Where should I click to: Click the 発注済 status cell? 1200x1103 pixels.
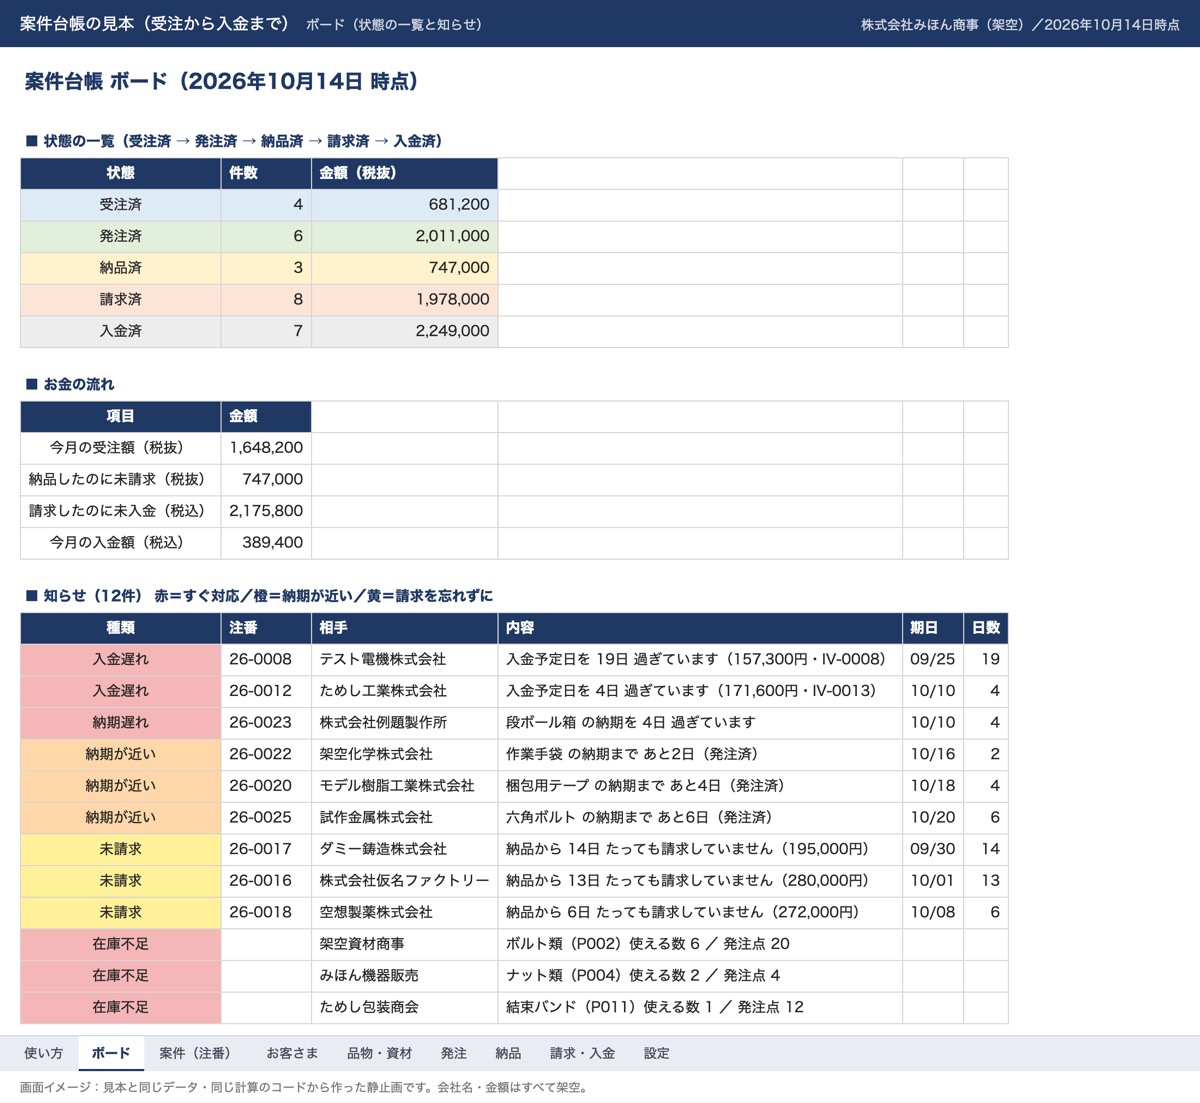[x=121, y=236]
